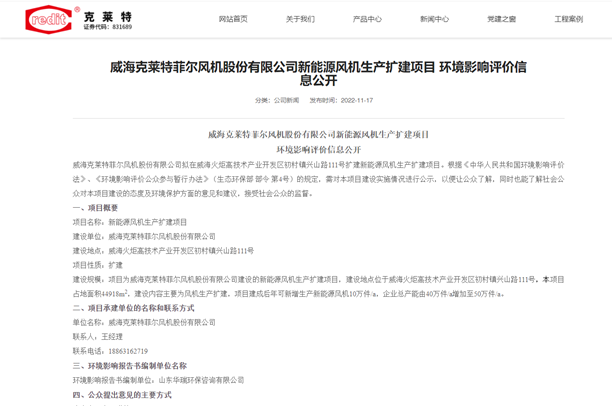The image size is (612, 406).
Task: Click the 证券代码: 831689 text
Action: pyautogui.click(x=108, y=27)
